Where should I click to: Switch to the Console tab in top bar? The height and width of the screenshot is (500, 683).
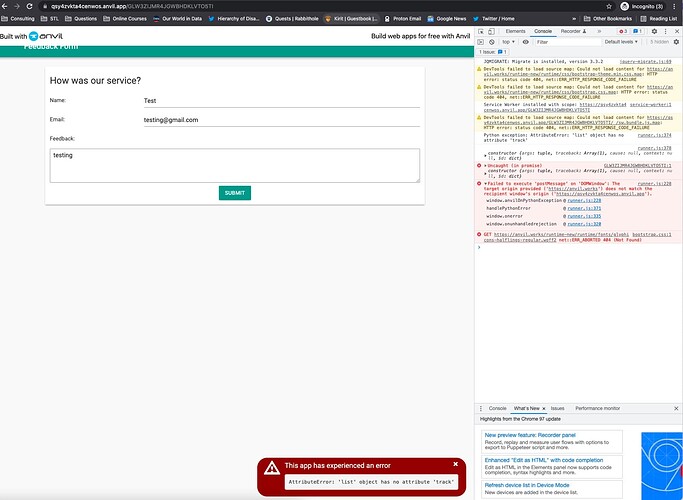(x=543, y=31)
